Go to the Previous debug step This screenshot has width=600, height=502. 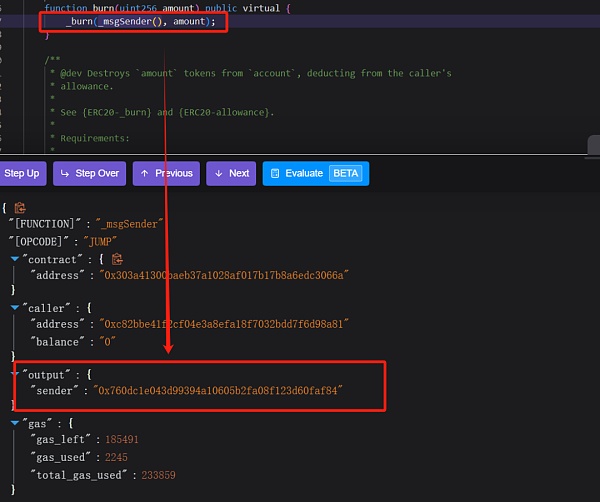(x=165, y=173)
